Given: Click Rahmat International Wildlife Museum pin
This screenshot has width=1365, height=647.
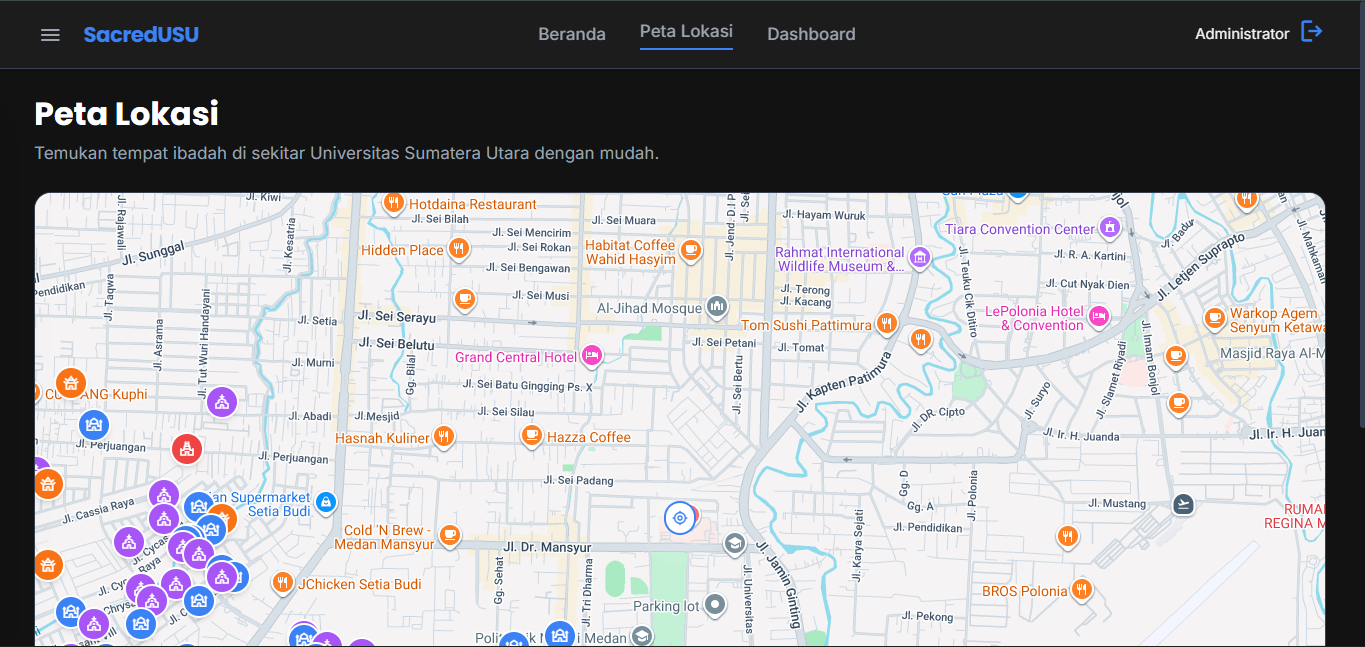Looking at the screenshot, I should point(921,258).
